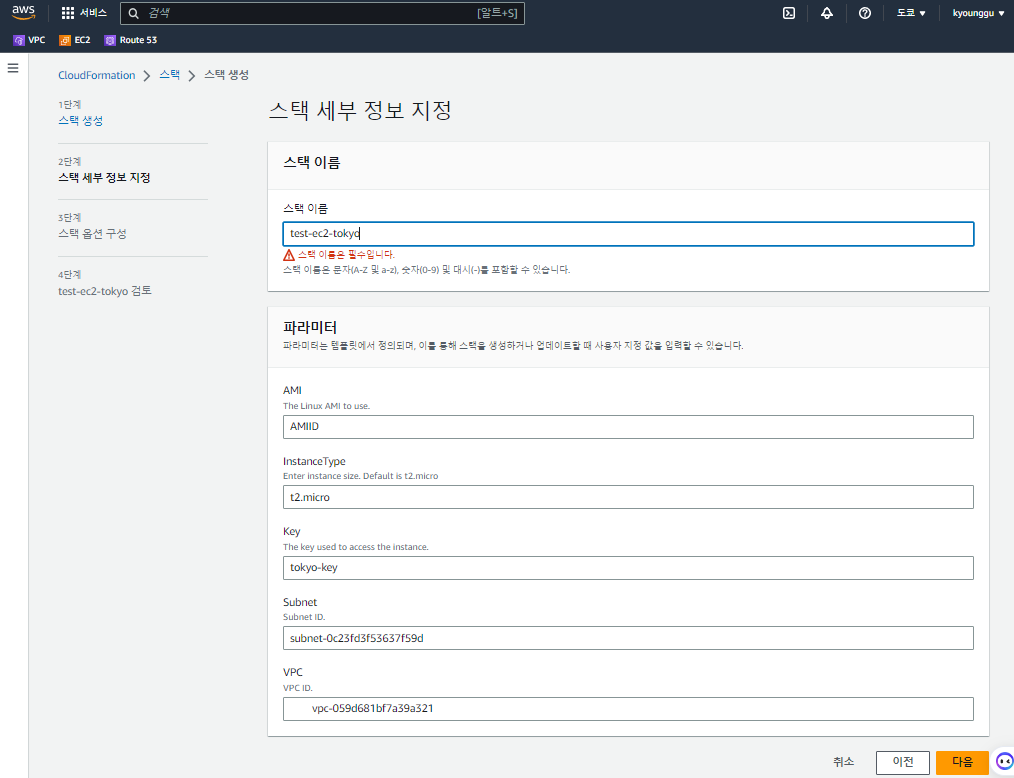
Task: Click the 'The key used to access' description
Action: pyautogui.click(x=356, y=547)
